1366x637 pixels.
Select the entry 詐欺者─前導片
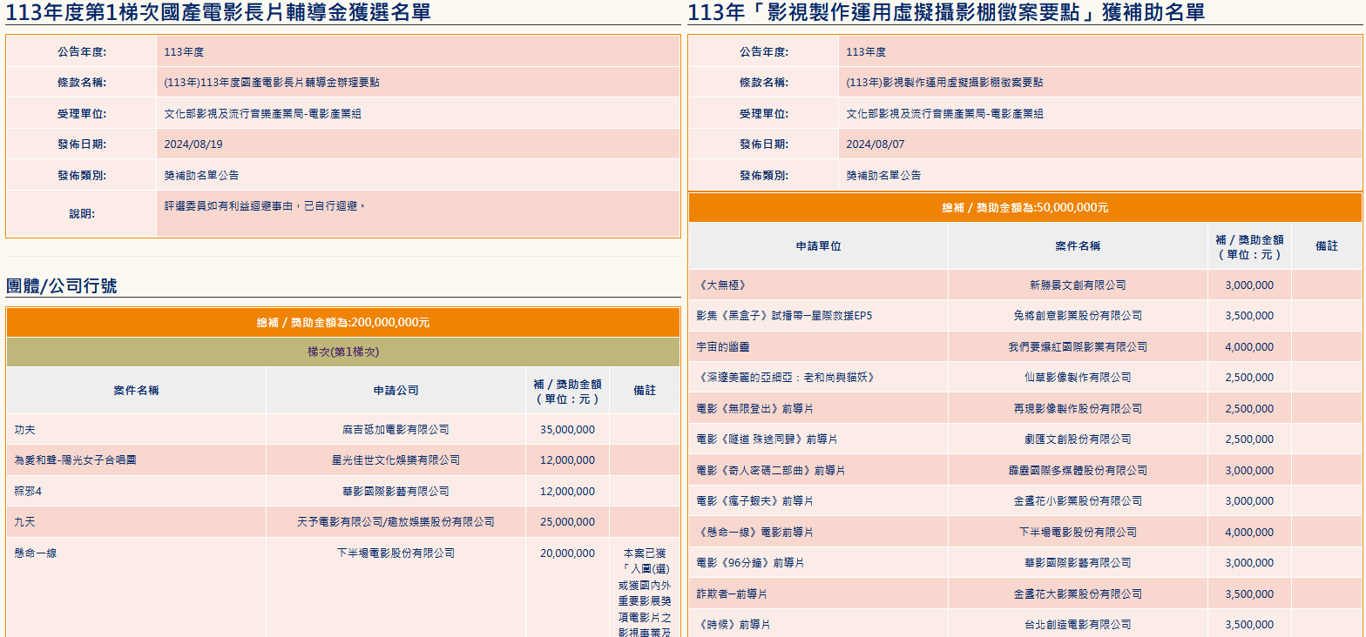732,594
